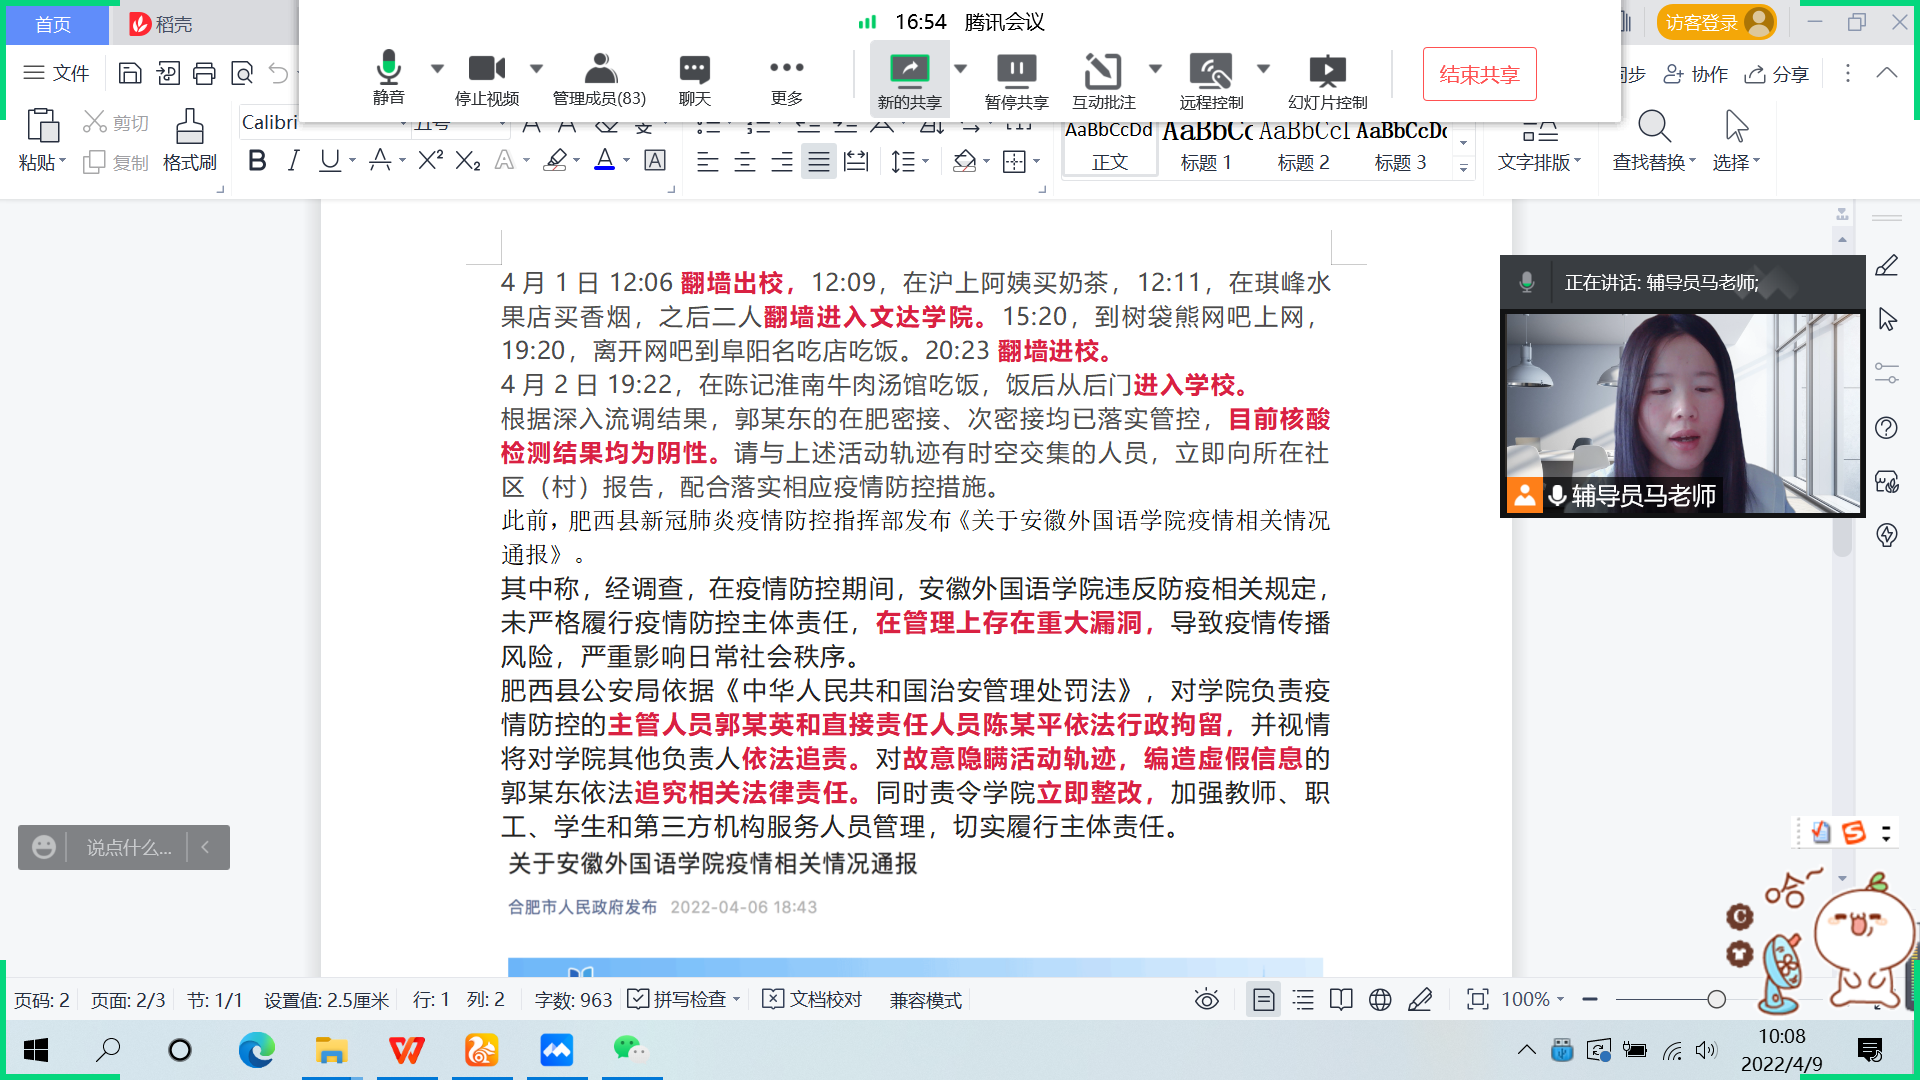Toggle underline formatting
Viewport: 1920px width, 1080px height.
(329, 160)
